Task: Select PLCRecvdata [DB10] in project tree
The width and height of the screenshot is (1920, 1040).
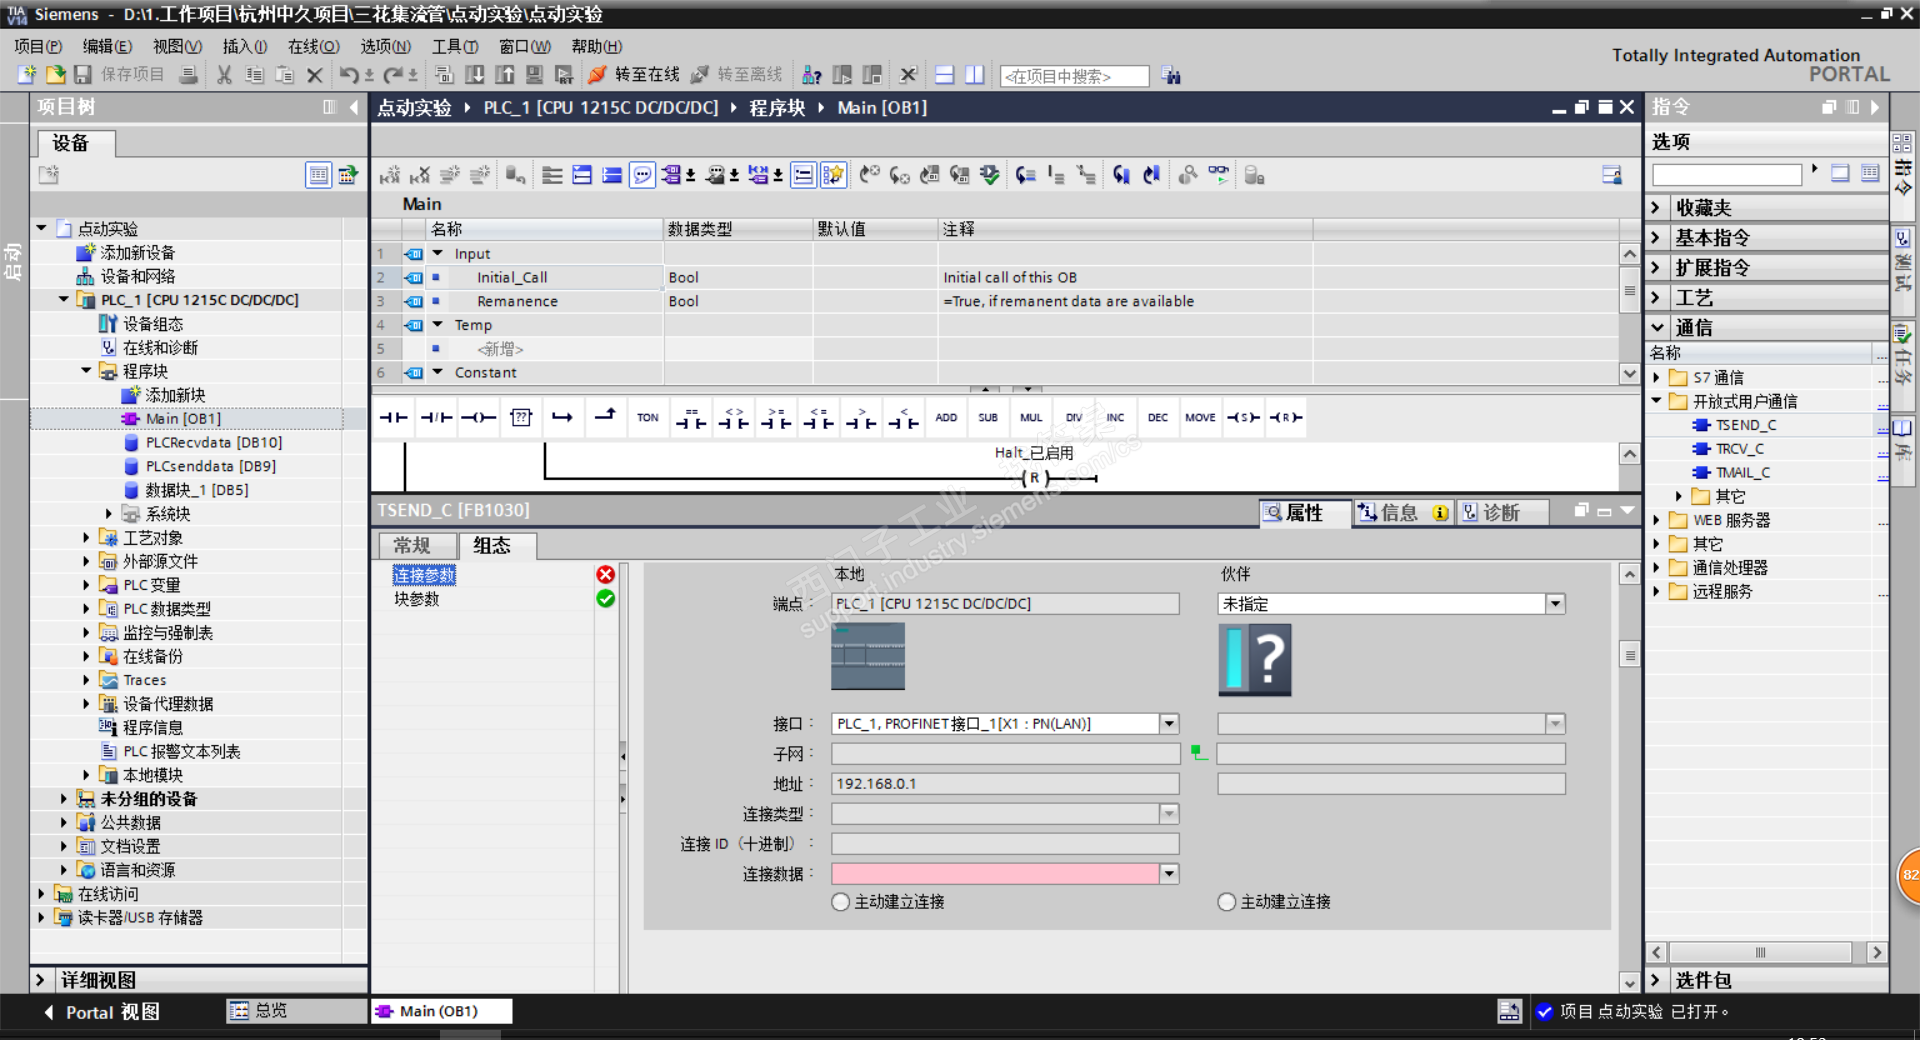Action: click(x=214, y=442)
